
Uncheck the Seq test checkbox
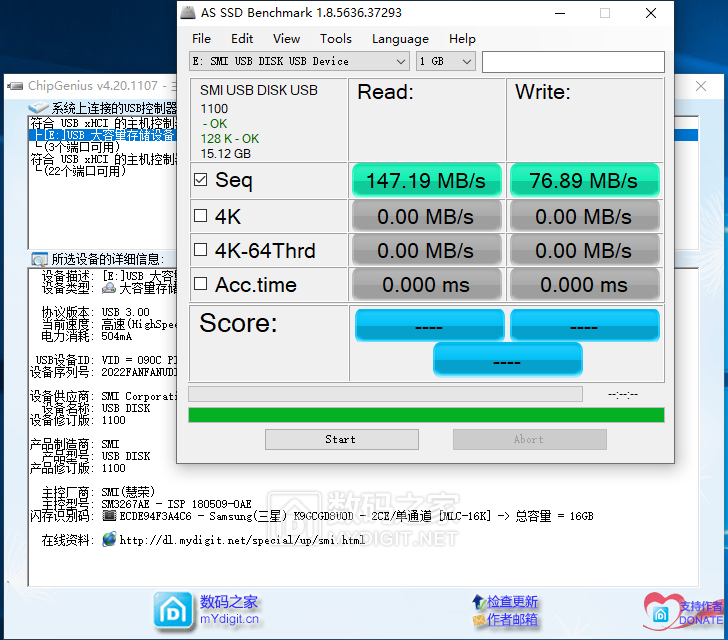tap(201, 179)
